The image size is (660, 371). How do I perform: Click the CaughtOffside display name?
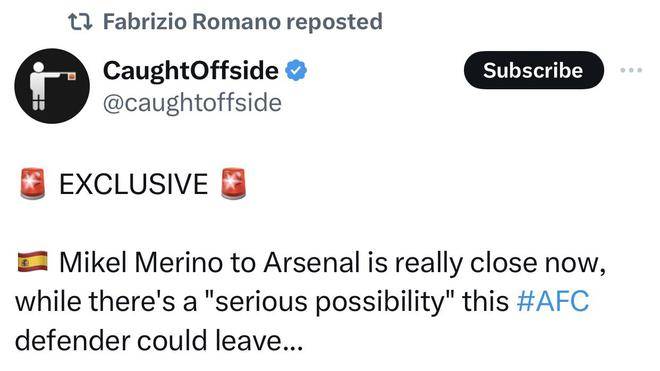click(191, 70)
